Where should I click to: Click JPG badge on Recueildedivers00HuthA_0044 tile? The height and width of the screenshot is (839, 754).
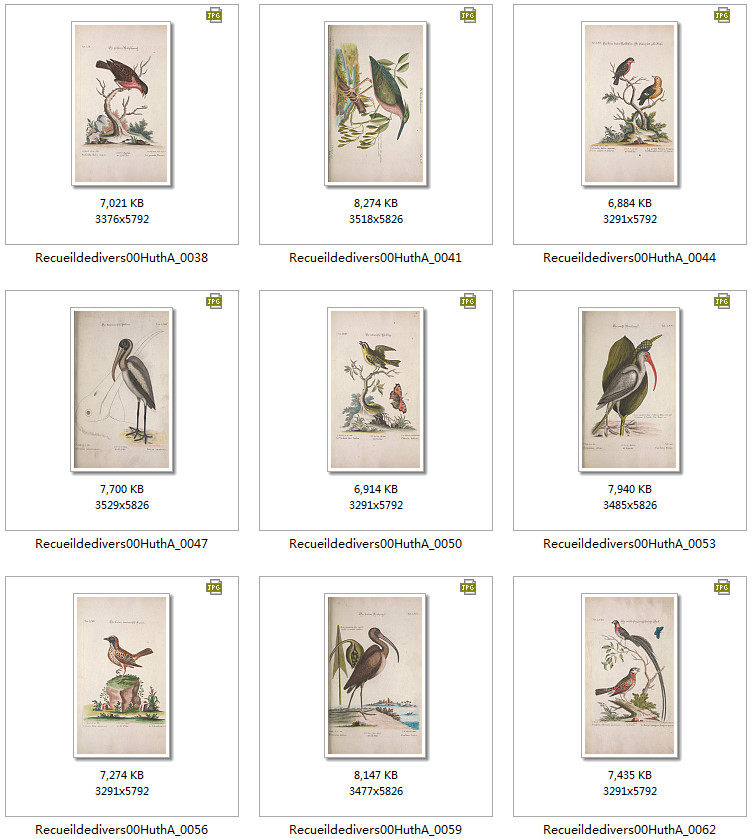click(722, 15)
